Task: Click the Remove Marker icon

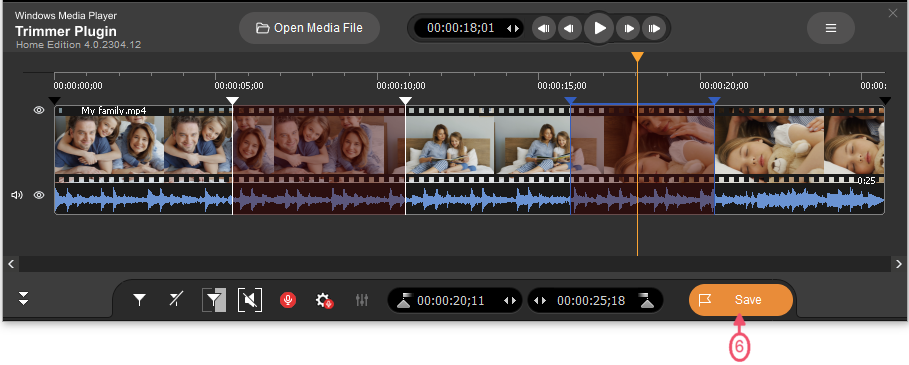Action: (175, 300)
